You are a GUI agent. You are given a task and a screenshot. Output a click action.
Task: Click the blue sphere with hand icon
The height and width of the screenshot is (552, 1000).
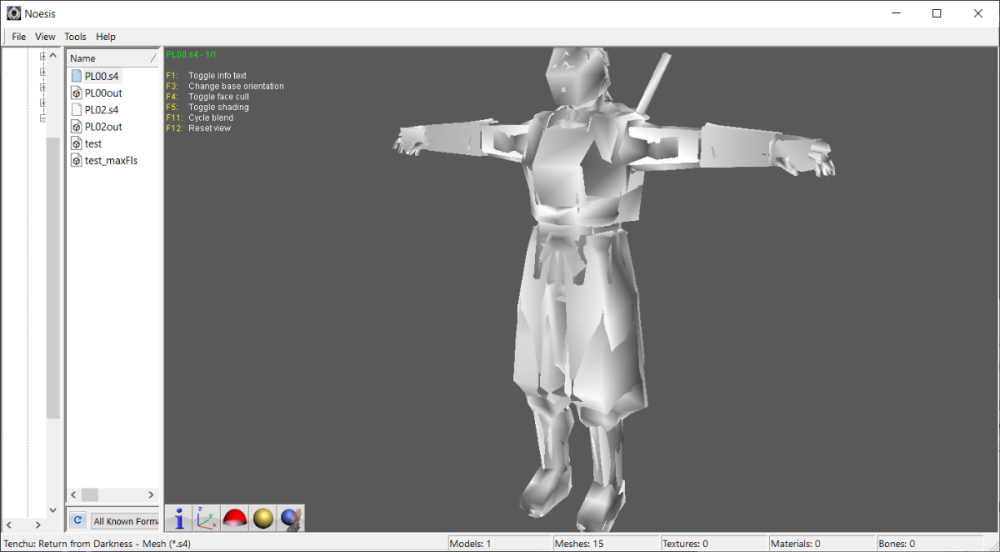pos(291,518)
